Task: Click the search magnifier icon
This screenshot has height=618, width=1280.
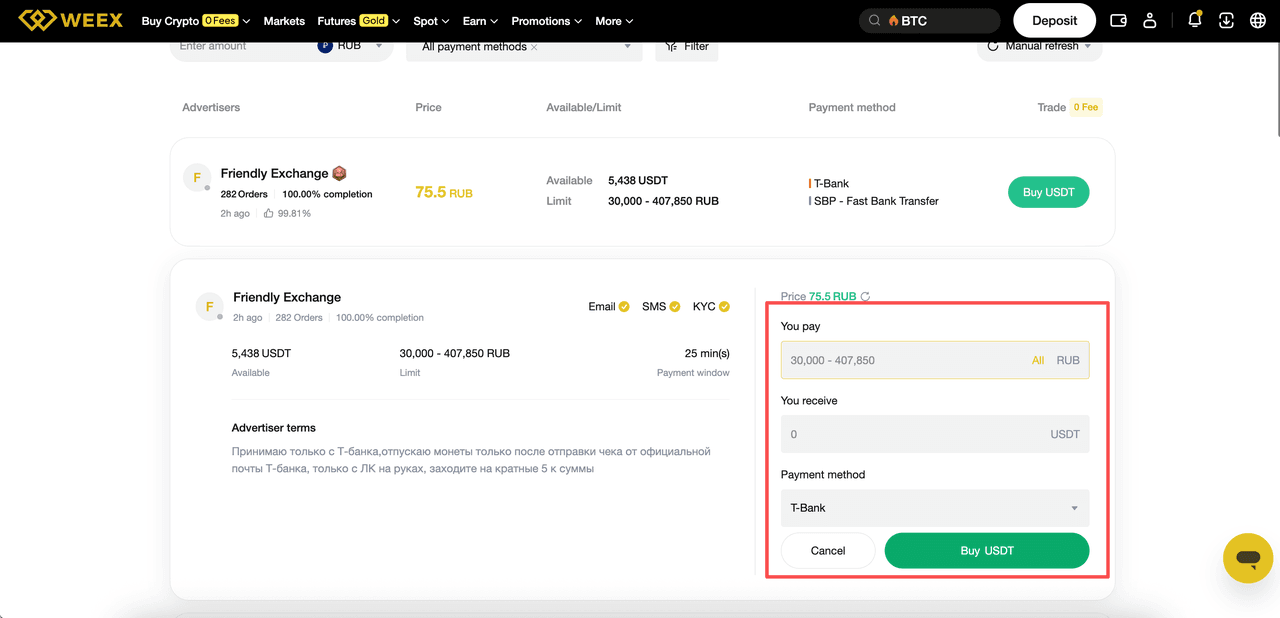Action: point(875,20)
